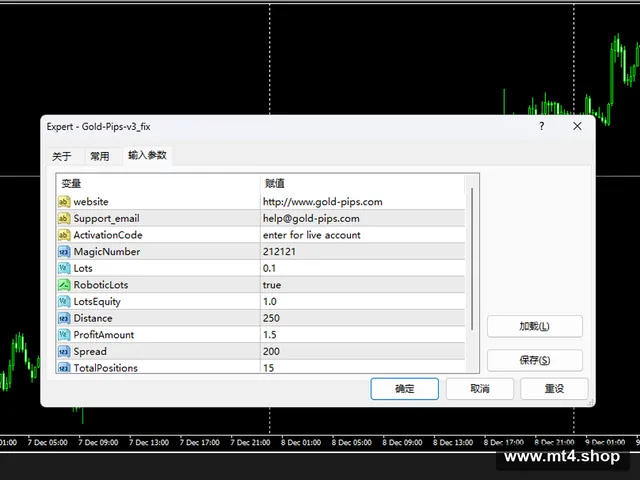Click the integer icon beside Spread
This screenshot has height=480, width=640.
(x=64, y=351)
